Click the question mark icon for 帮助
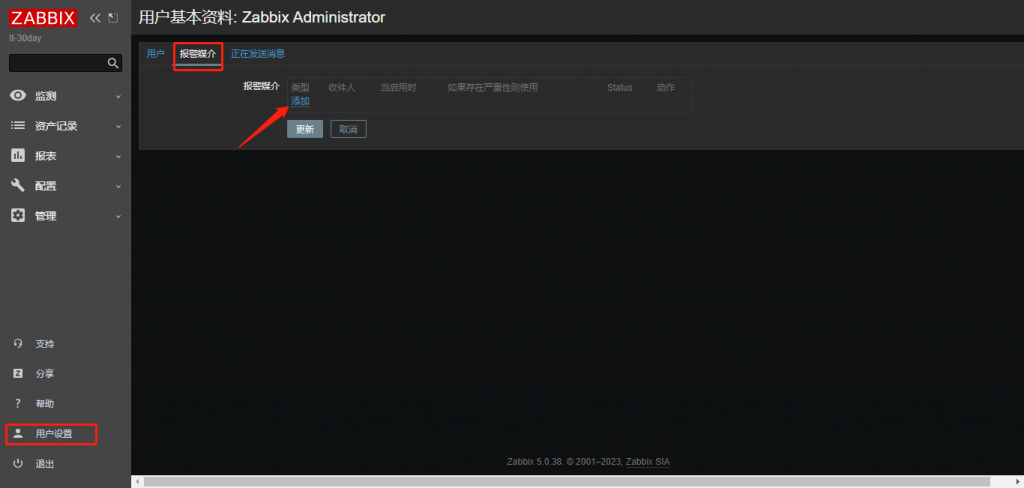This screenshot has width=1024, height=488. tap(18, 404)
